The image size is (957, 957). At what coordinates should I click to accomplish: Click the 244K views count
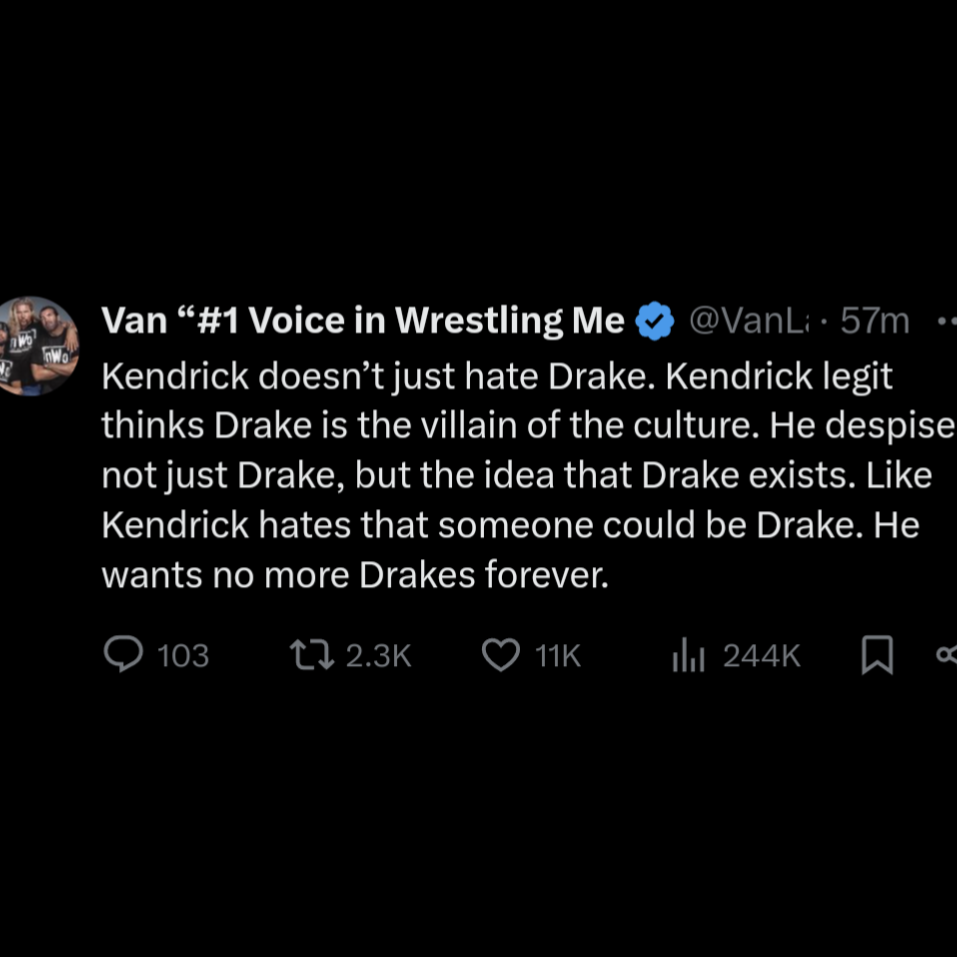(x=761, y=656)
